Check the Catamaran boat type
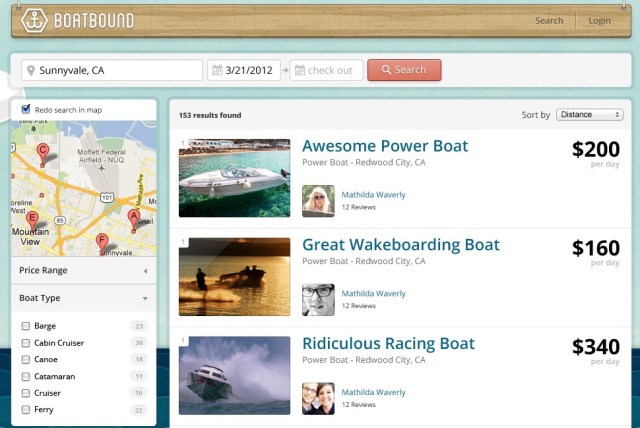 (x=26, y=376)
